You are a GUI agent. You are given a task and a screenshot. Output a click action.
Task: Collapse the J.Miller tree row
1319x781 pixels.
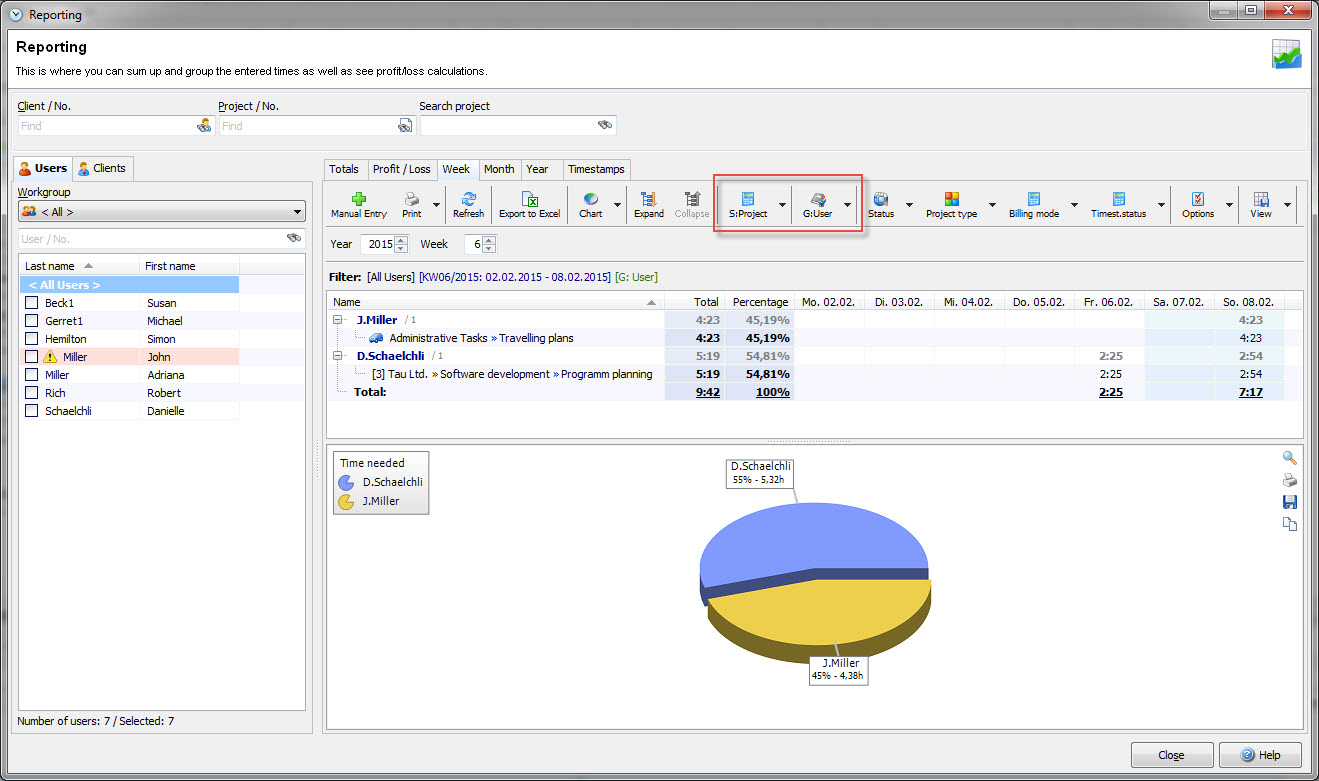tap(339, 320)
